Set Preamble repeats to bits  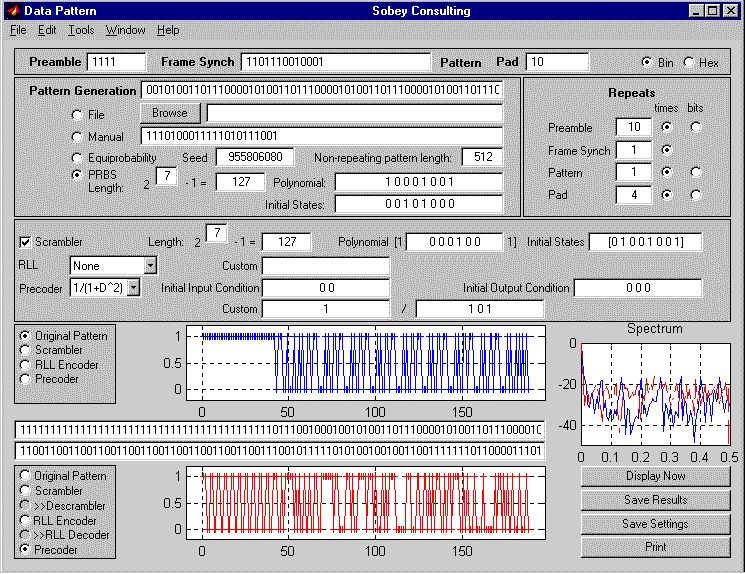(696, 127)
